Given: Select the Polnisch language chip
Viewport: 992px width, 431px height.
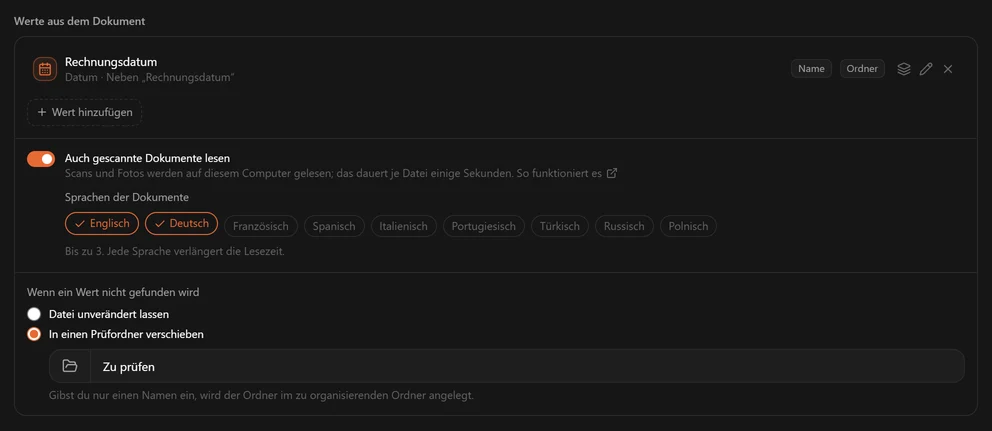Looking at the screenshot, I should (x=688, y=226).
